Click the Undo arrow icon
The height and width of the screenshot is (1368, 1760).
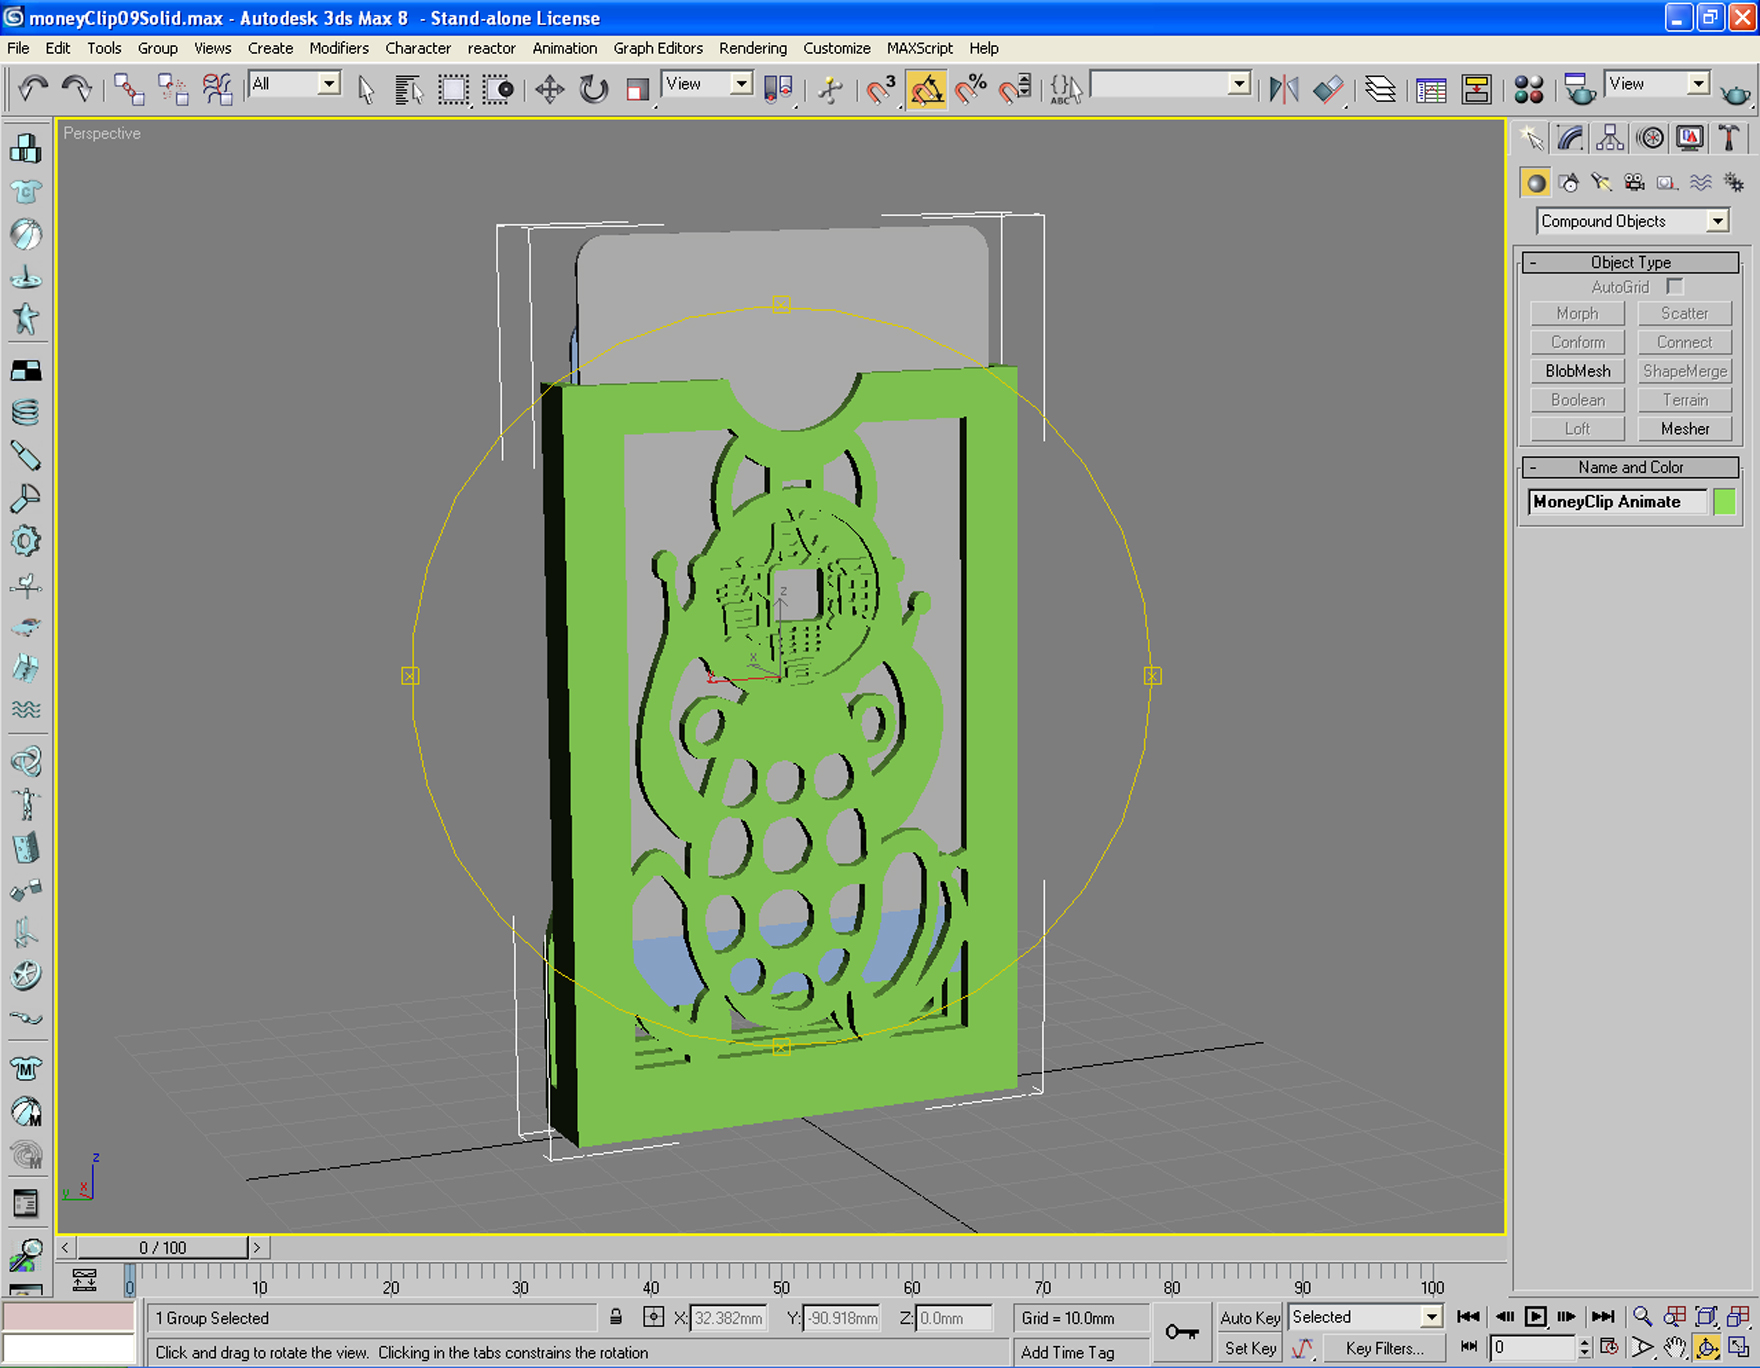[33, 90]
